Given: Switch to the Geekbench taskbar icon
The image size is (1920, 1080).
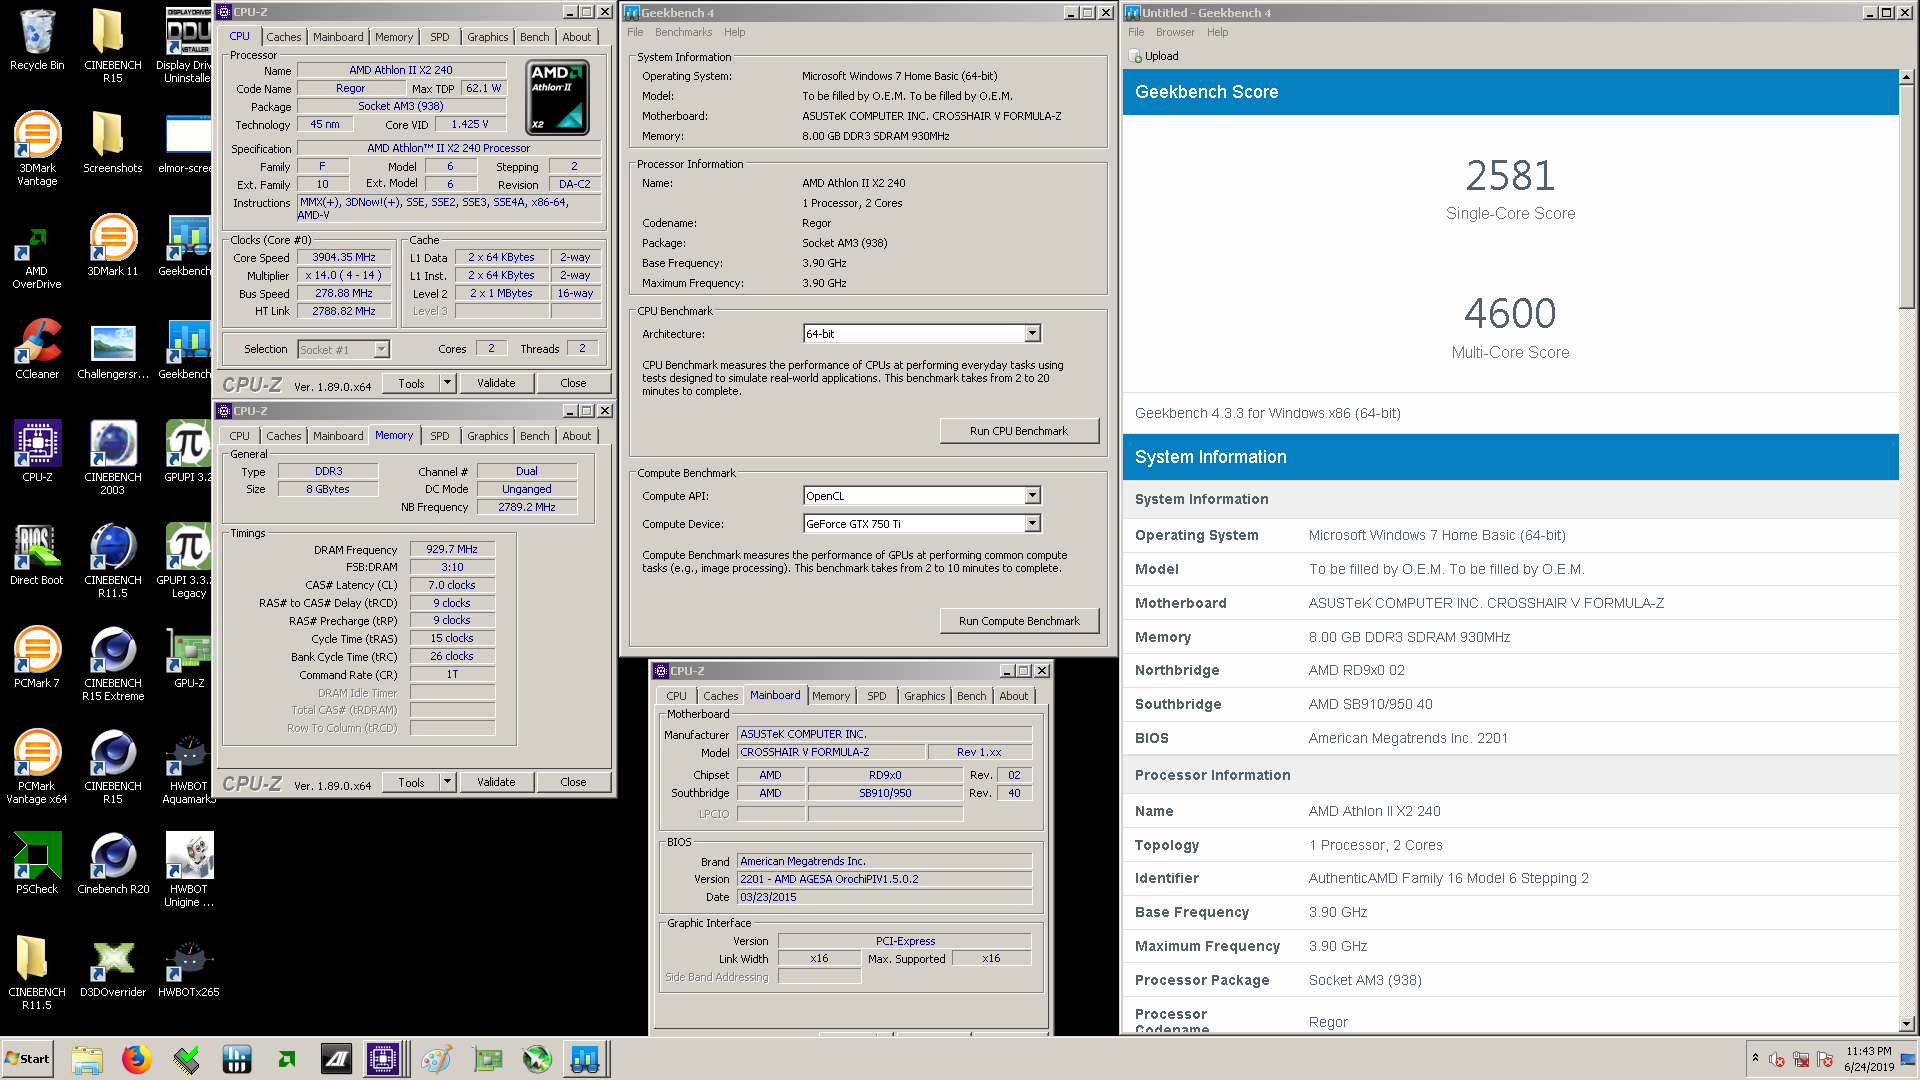Looking at the screenshot, I should 585,1059.
